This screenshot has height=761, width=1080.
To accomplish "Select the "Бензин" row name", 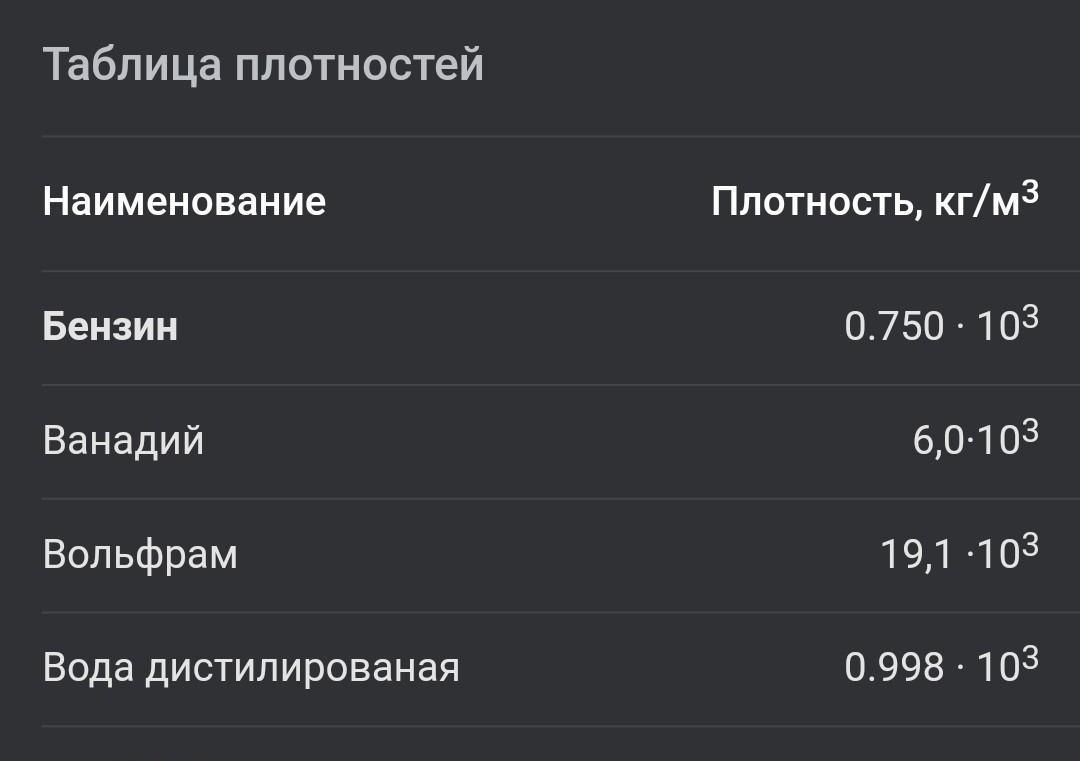I will [110, 327].
